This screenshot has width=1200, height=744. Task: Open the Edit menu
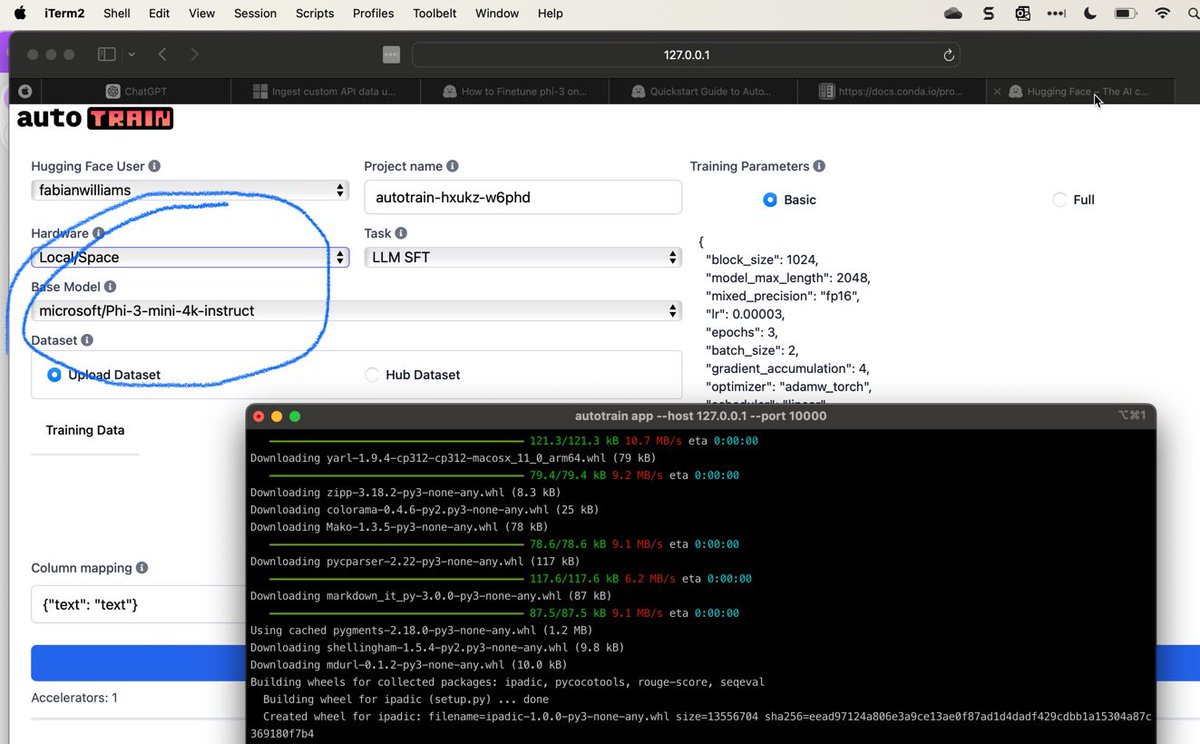pos(159,13)
